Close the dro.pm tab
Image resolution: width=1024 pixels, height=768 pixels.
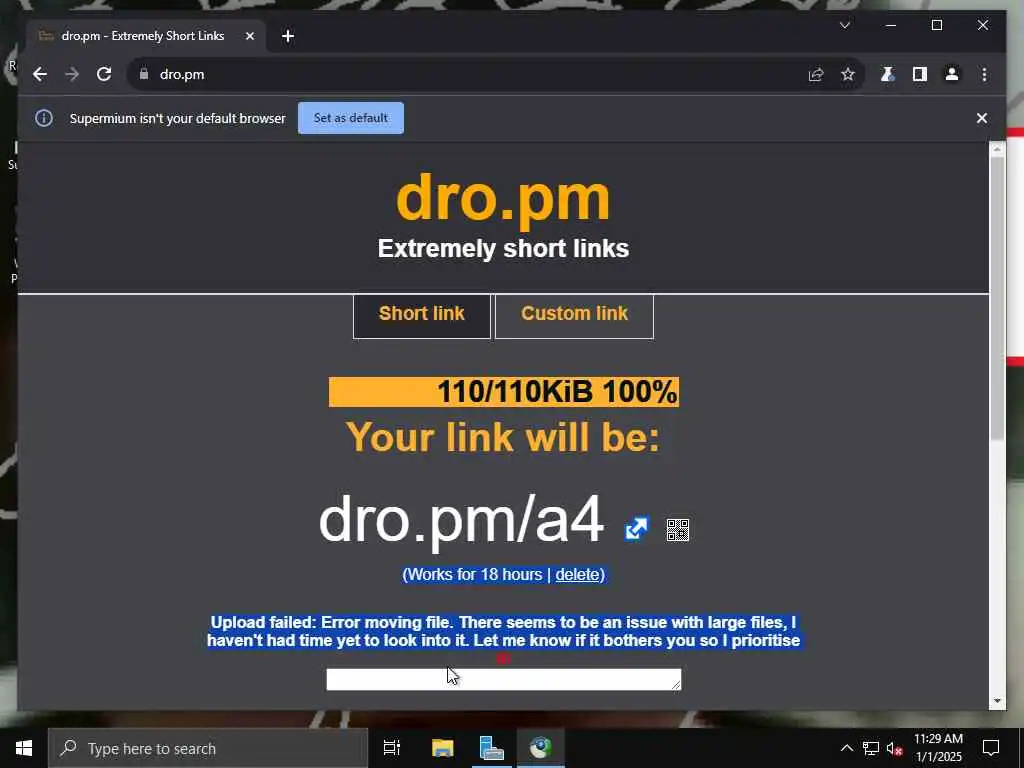(249, 36)
